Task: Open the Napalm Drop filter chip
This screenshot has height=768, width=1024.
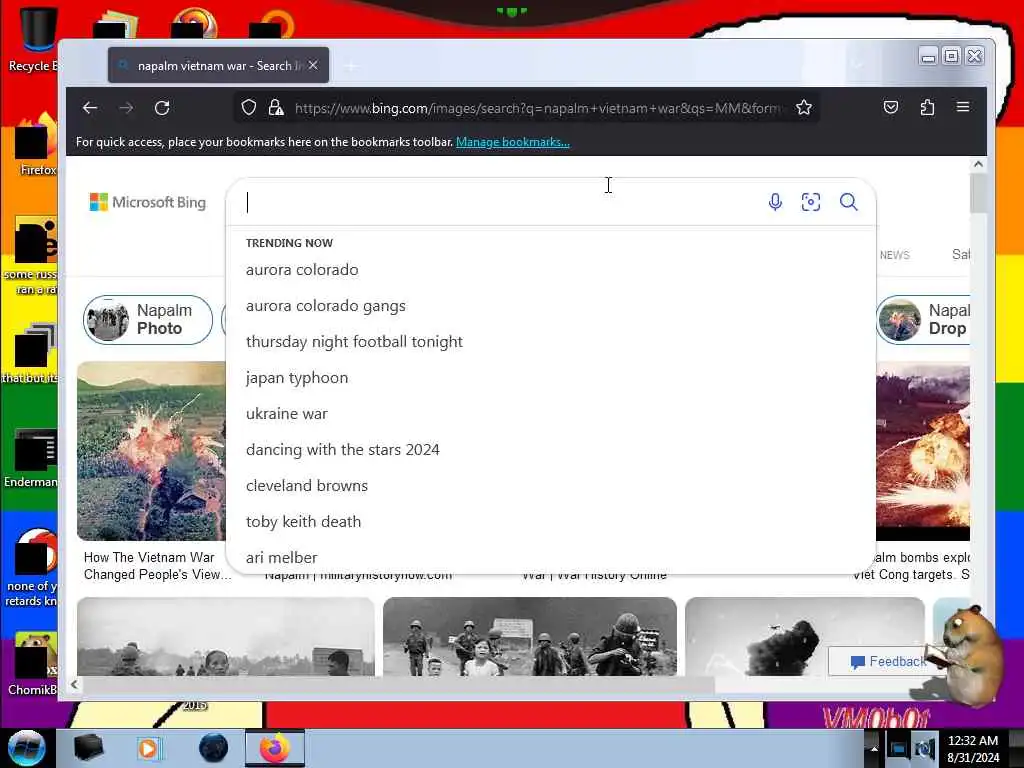Action: [923, 319]
